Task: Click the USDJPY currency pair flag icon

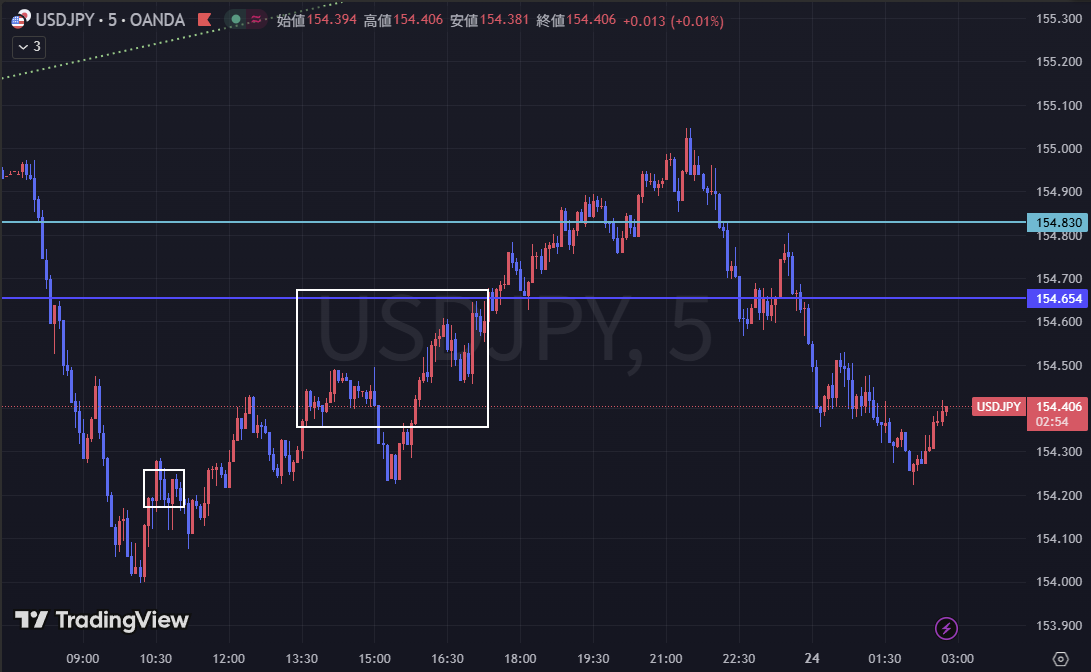Action: coord(19,19)
